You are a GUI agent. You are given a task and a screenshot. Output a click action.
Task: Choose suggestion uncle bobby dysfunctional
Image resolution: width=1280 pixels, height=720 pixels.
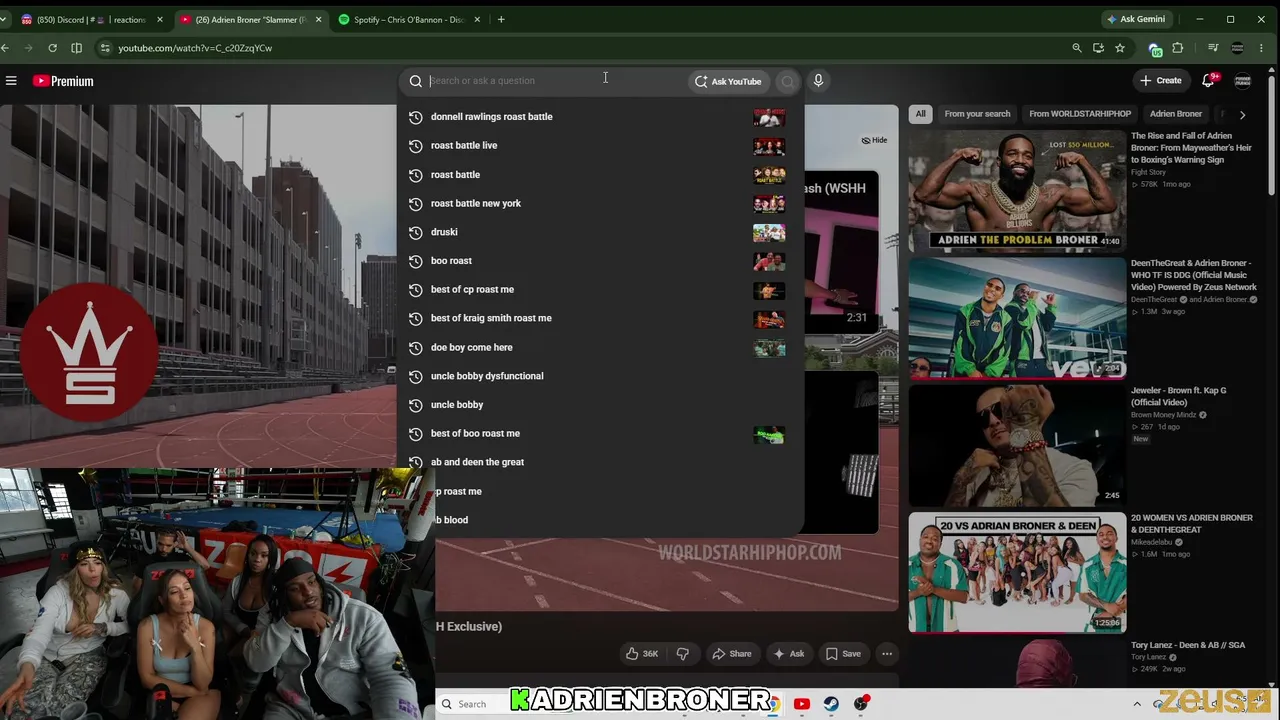pyautogui.click(x=600, y=376)
